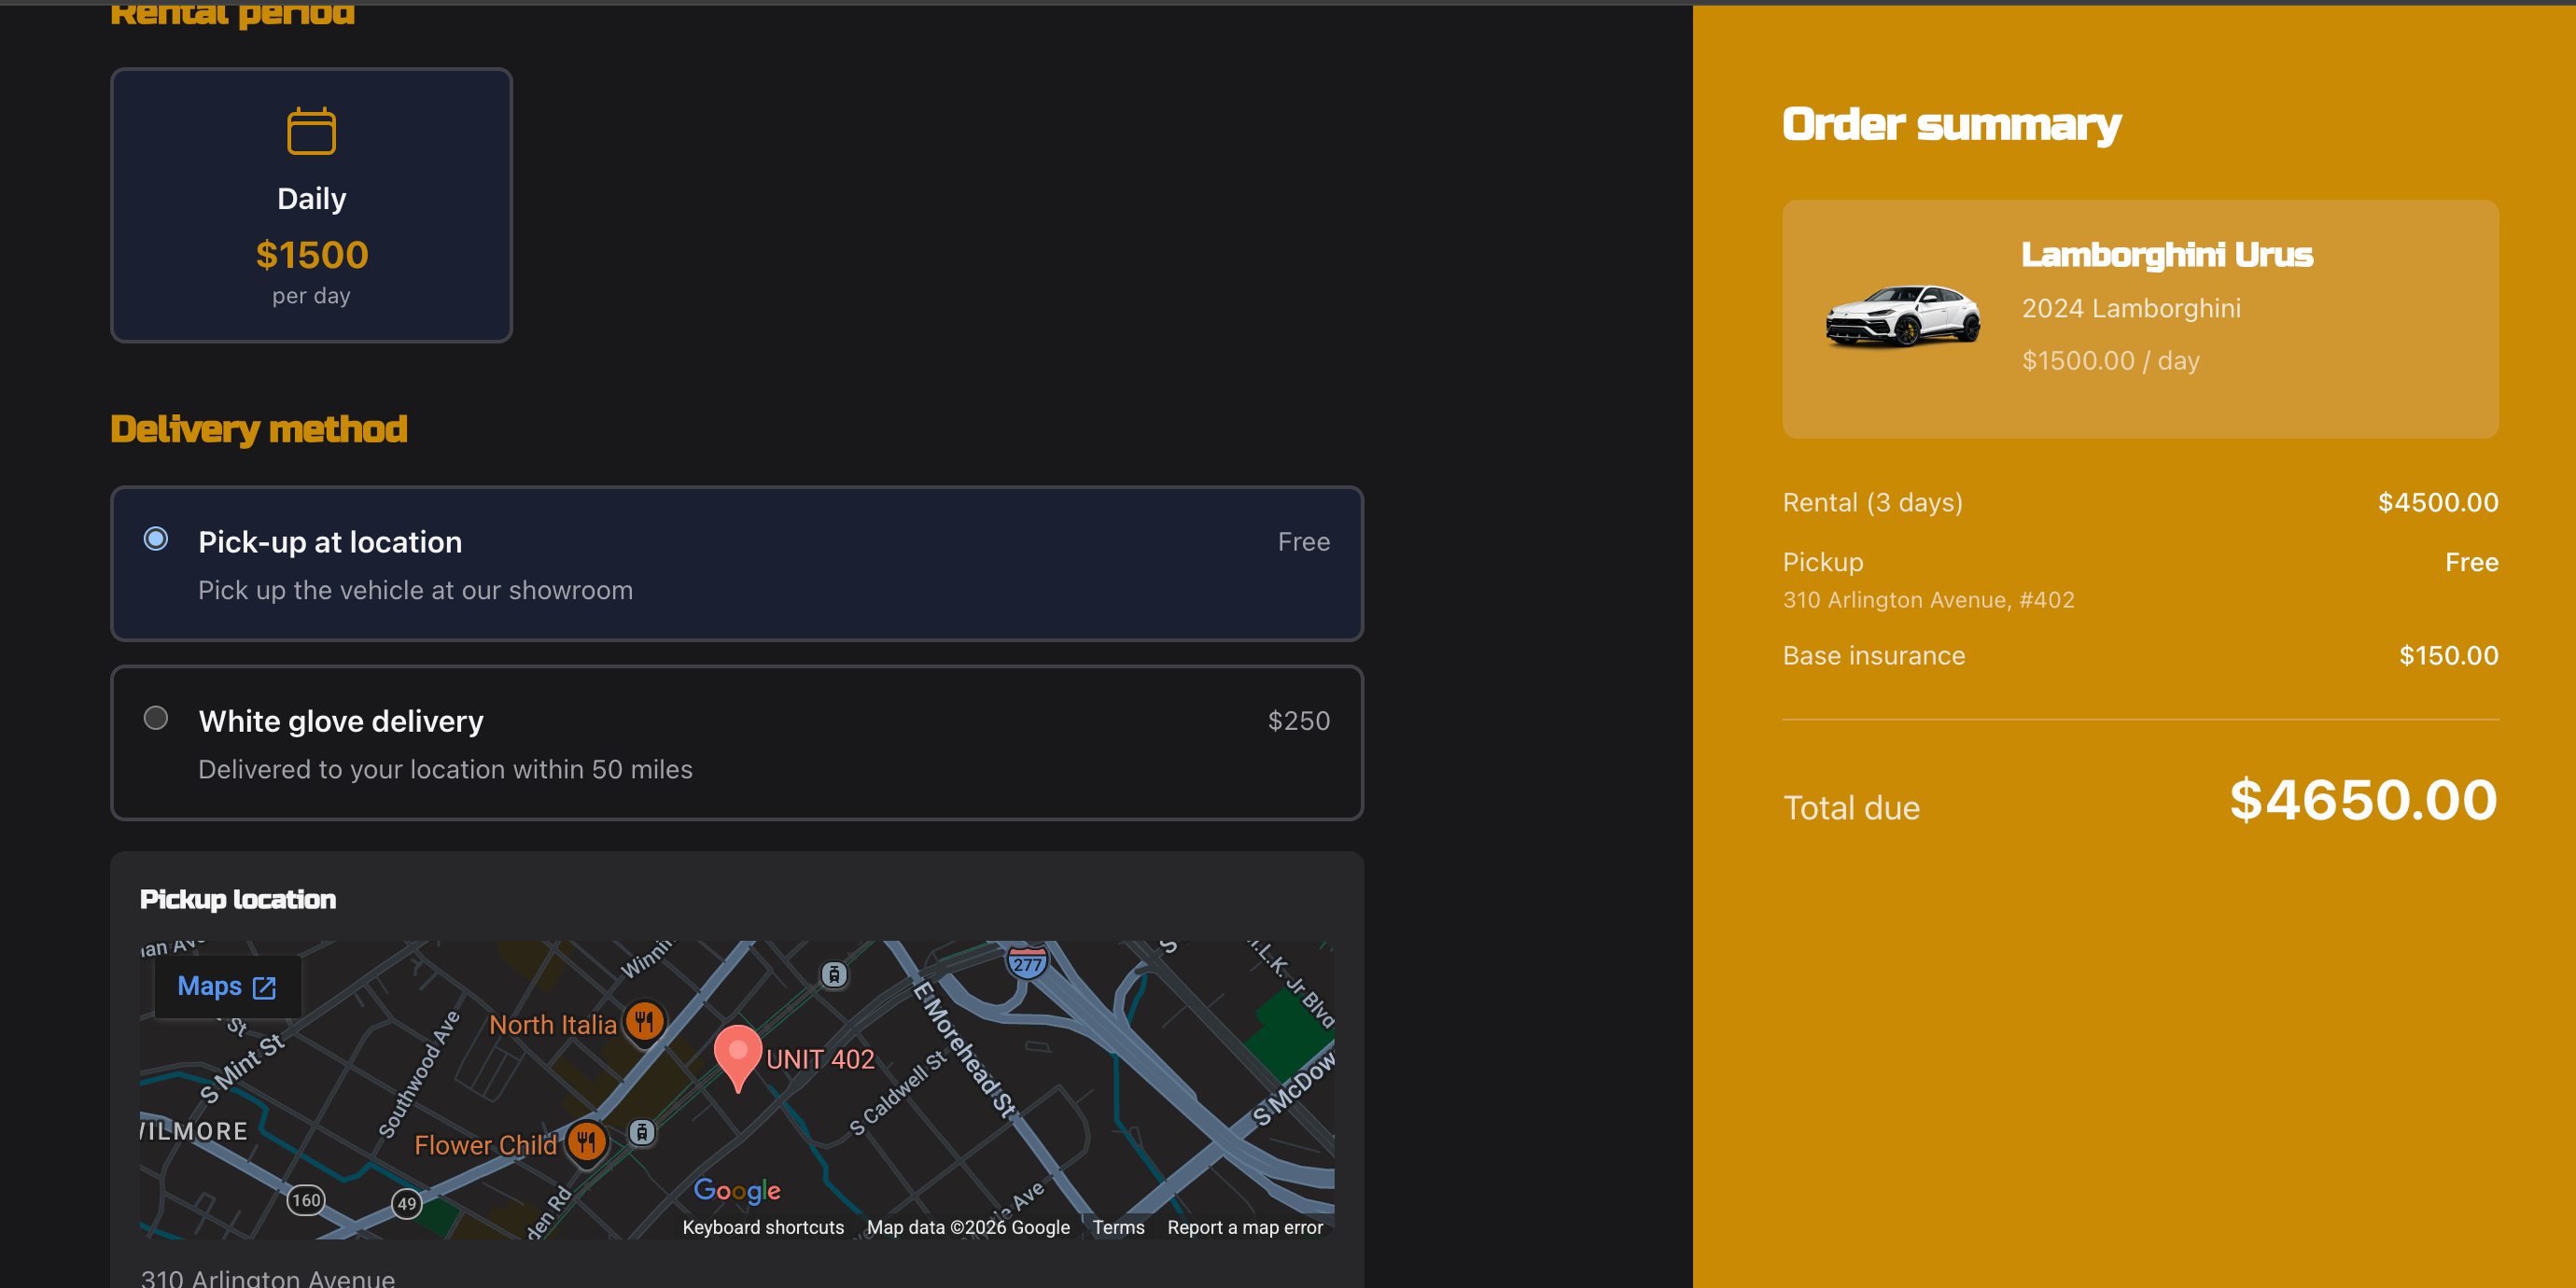2576x1288 pixels.
Task: Click the Flower Child restaurant marker icon
Action: (x=587, y=1142)
